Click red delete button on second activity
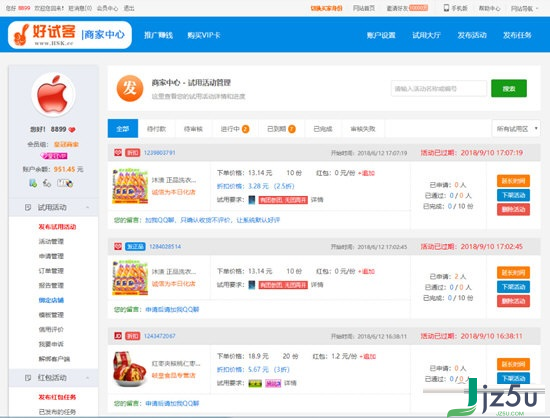 click(513, 301)
